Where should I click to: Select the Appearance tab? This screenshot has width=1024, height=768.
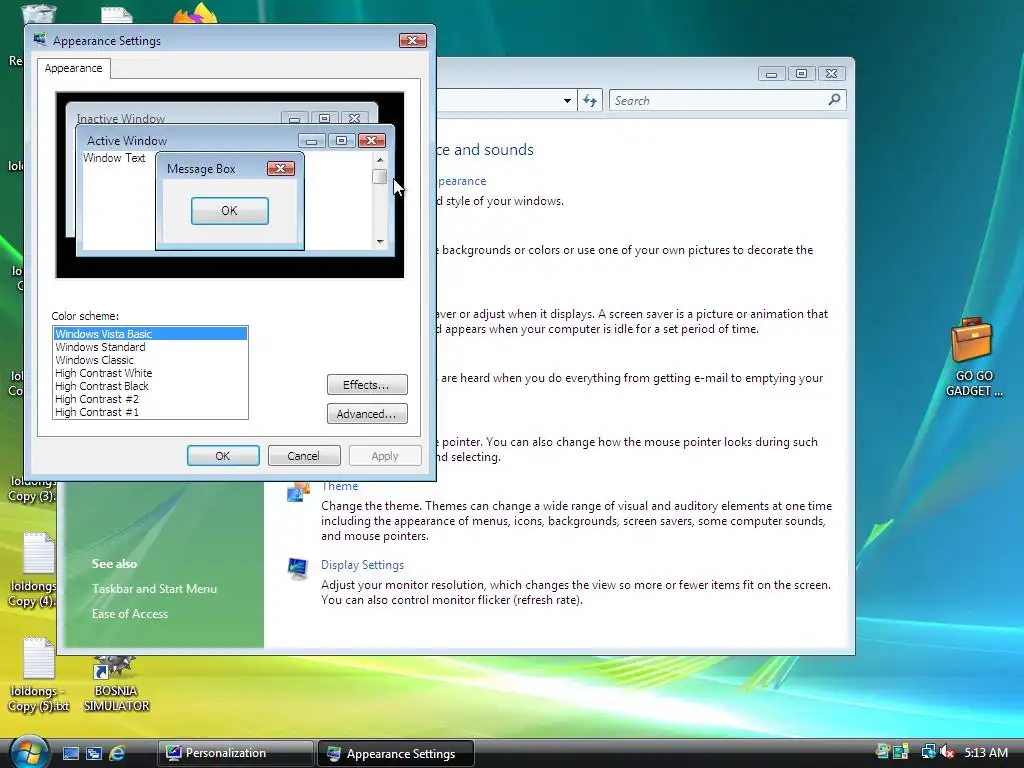pos(73,68)
